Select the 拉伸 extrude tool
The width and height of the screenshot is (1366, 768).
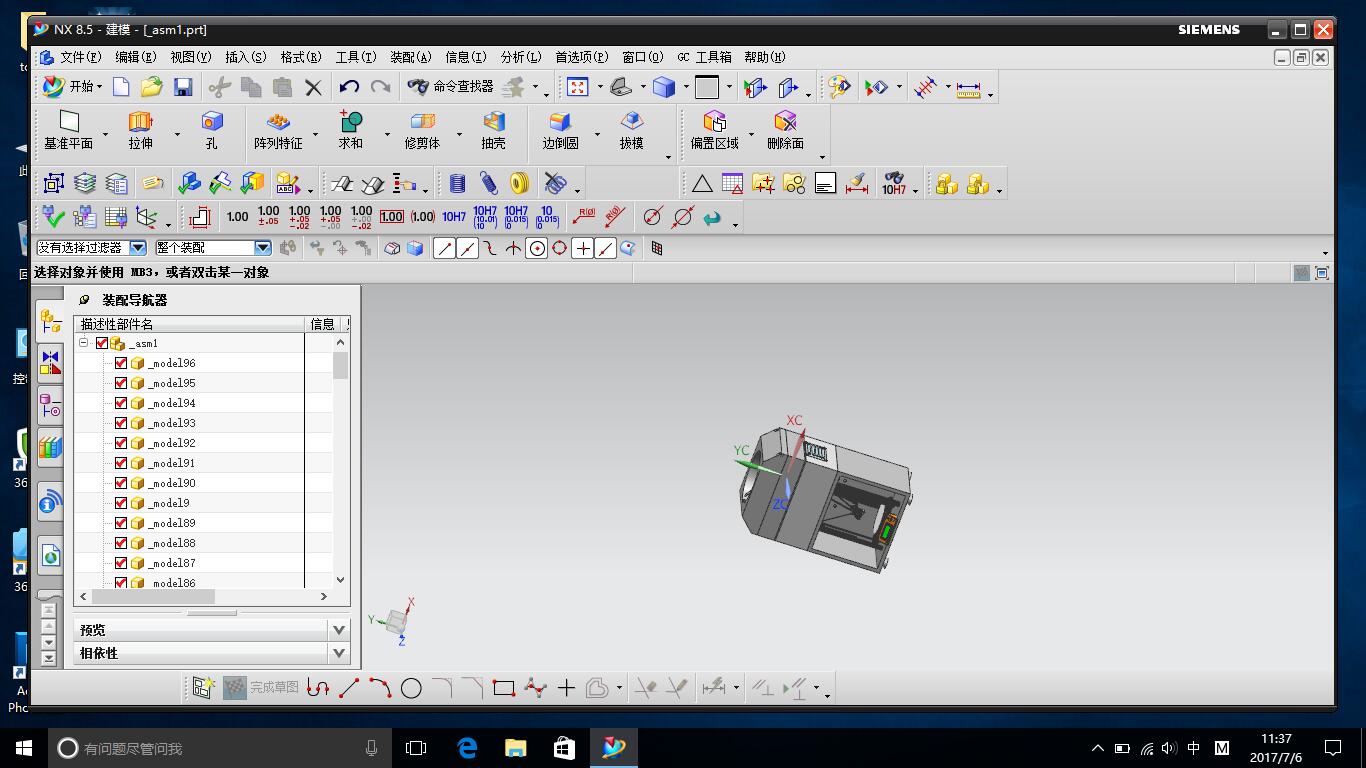[x=140, y=131]
